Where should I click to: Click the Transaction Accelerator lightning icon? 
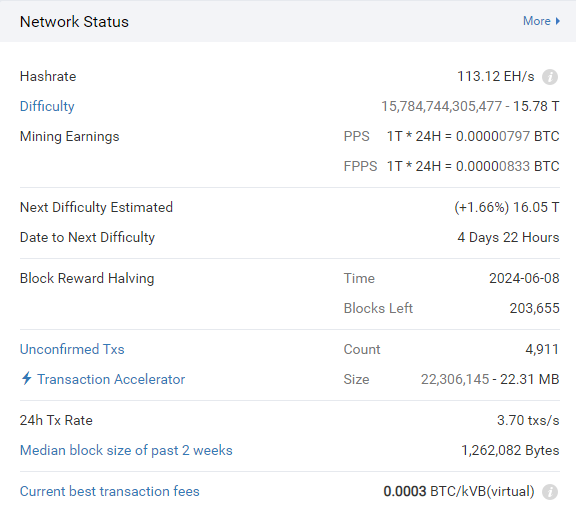pyautogui.click(x=26, y=378)
